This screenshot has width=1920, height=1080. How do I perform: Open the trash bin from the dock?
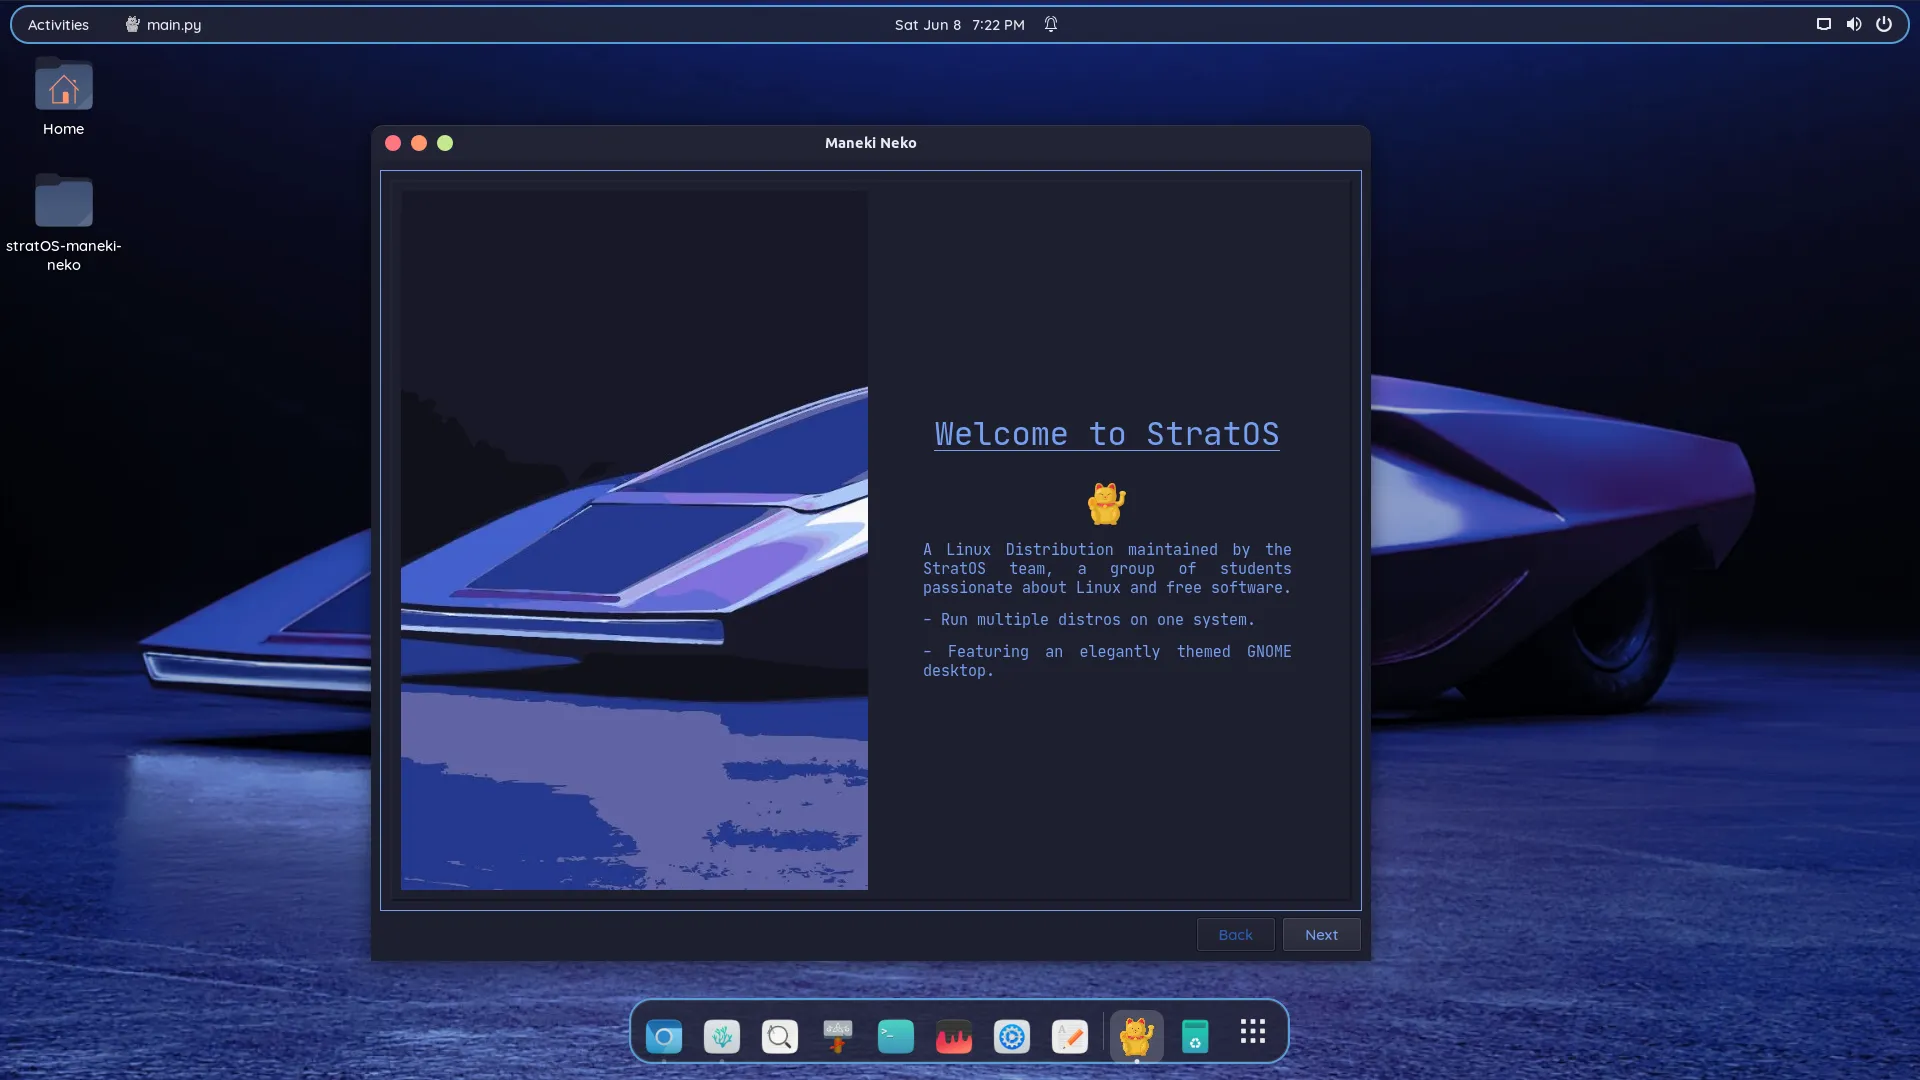[x=1196, y=1036]
